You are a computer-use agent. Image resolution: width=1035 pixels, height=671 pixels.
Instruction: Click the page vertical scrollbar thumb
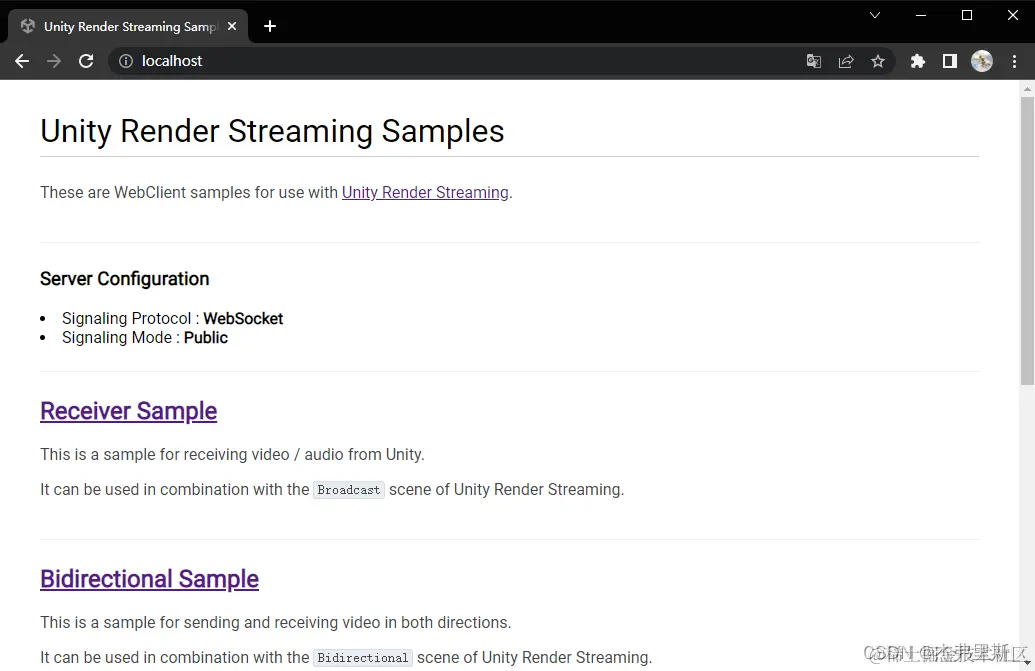tap(1027, 241)
